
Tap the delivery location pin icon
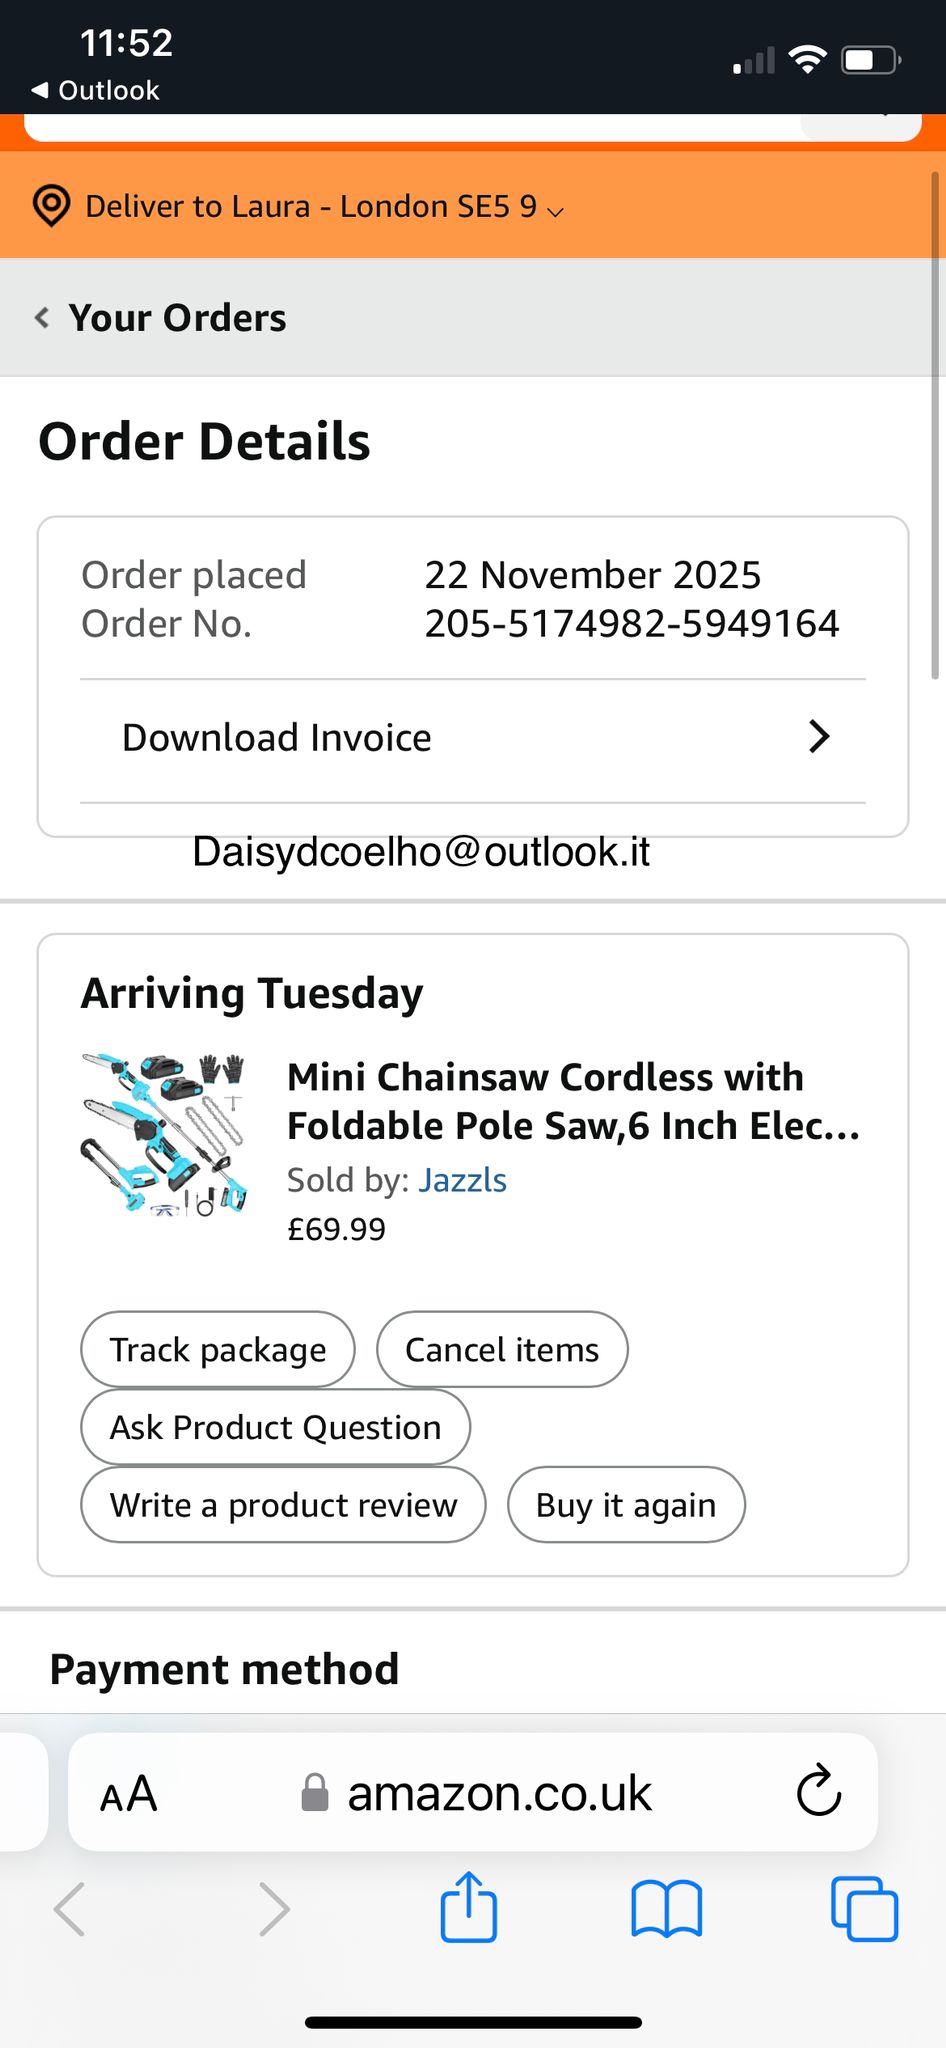[51, 206]
